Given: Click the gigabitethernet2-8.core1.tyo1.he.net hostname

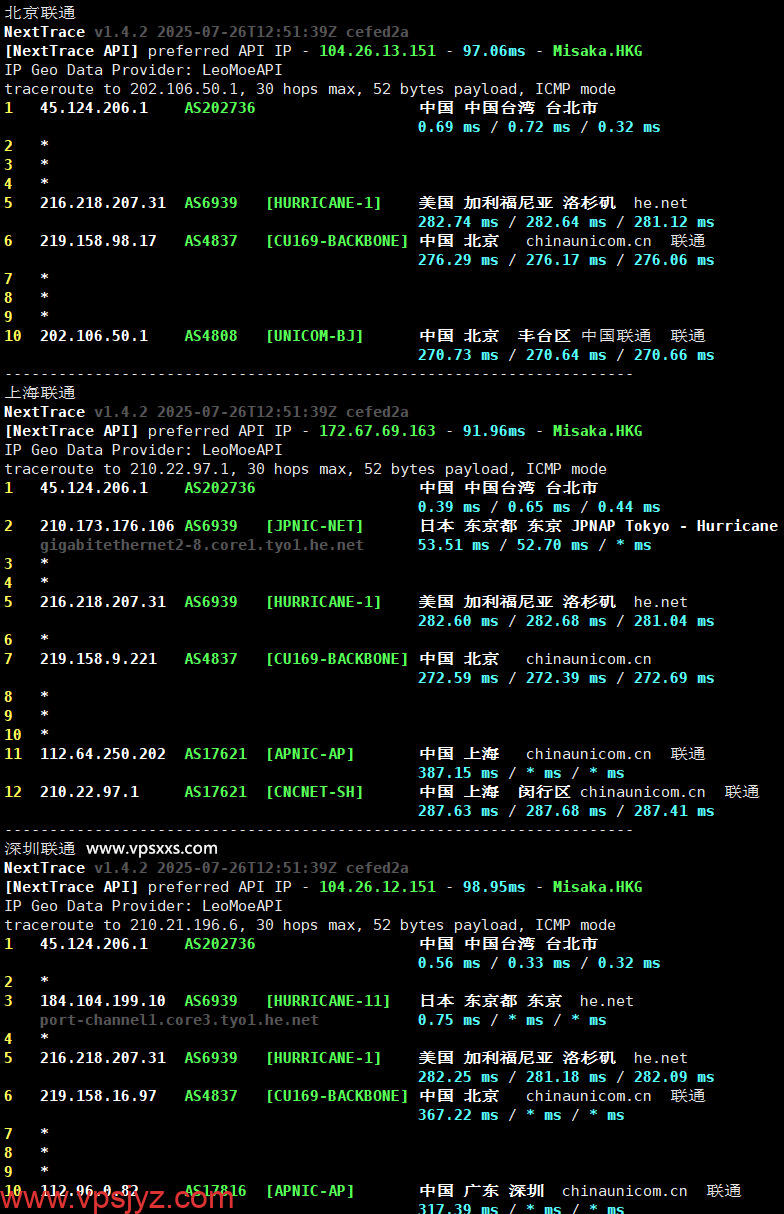Looking at the screenshot, I should point(201,545).
